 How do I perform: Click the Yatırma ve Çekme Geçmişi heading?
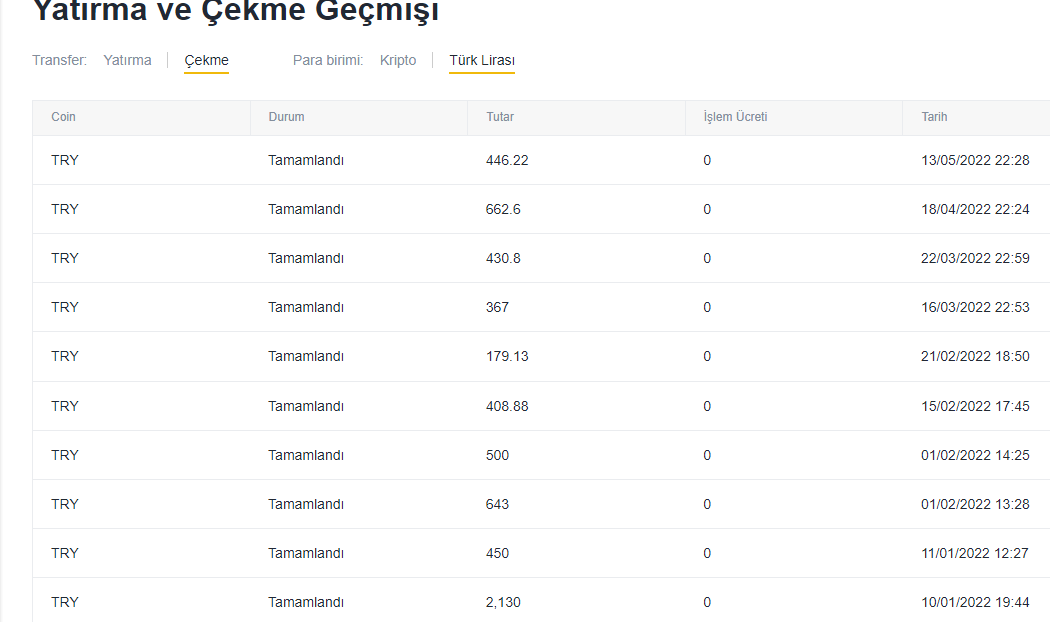pyautogui.click(x=236, y=12)
